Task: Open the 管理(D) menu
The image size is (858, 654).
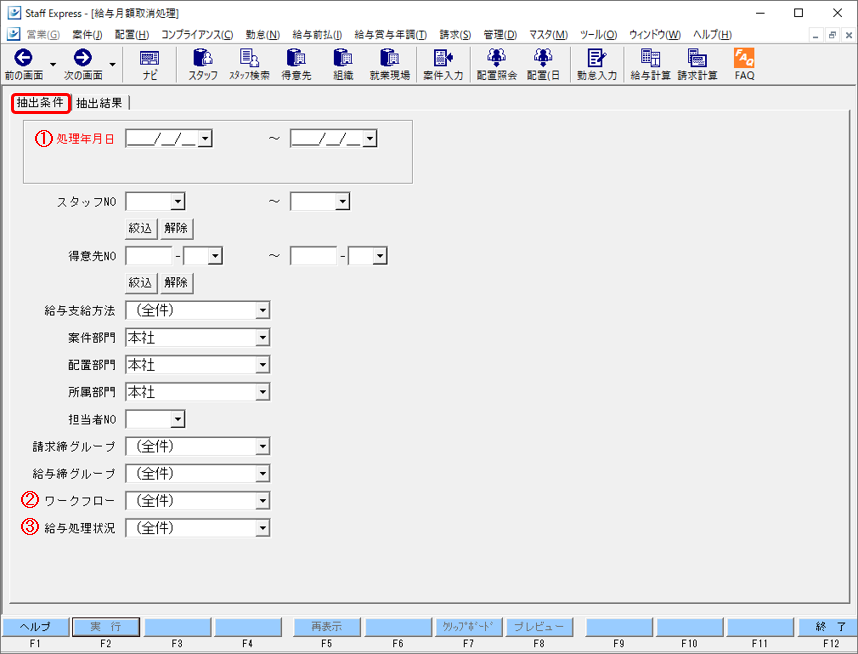Action: (x=500, y=34)
